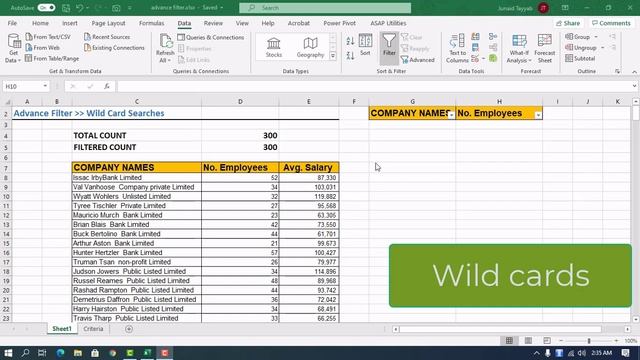Click the Search box in title bar
640x360 pixels.
(x=325, y=8)
